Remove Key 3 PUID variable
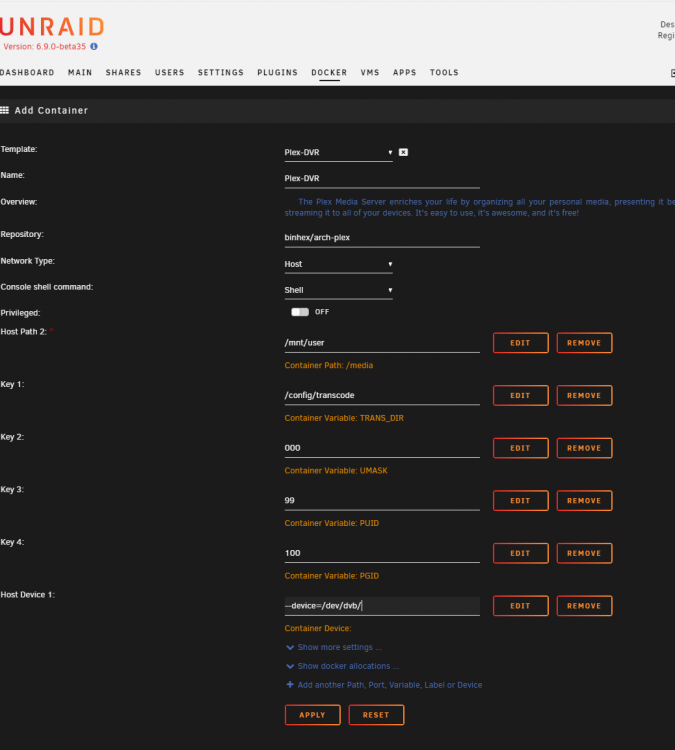 [584, 501]
